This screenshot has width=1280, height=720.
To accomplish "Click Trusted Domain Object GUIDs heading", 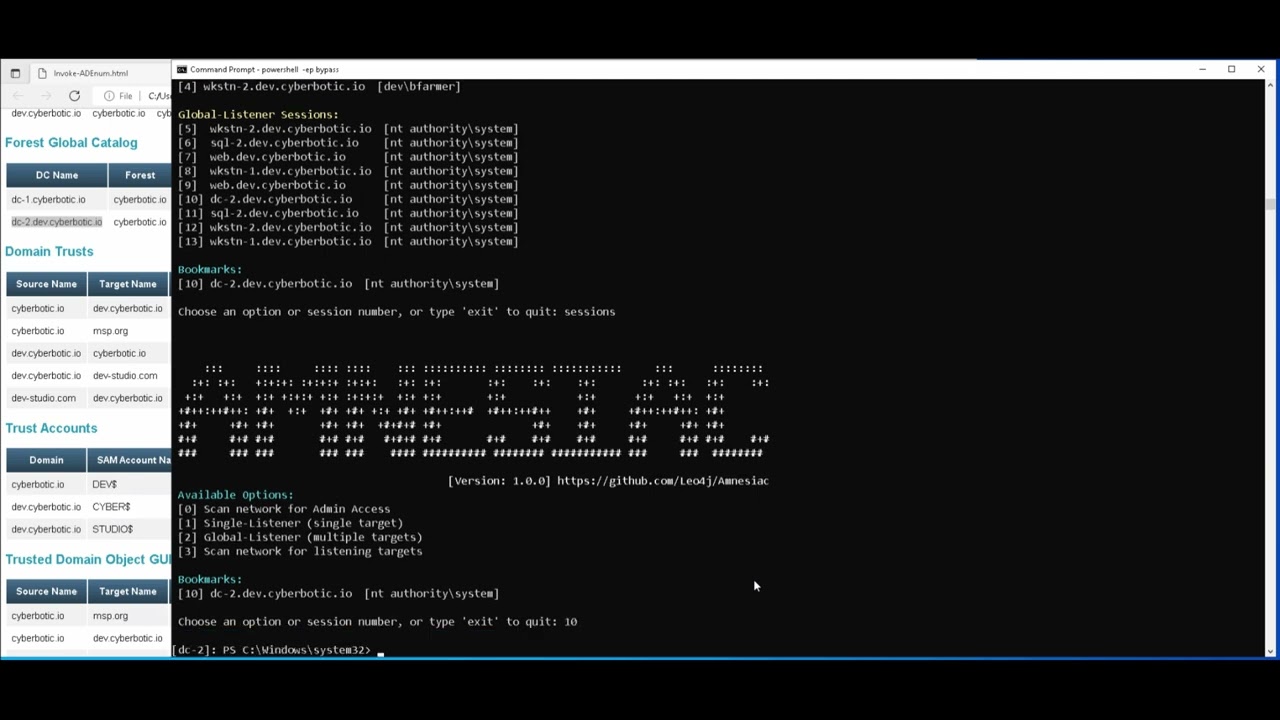I will [88, 559].
